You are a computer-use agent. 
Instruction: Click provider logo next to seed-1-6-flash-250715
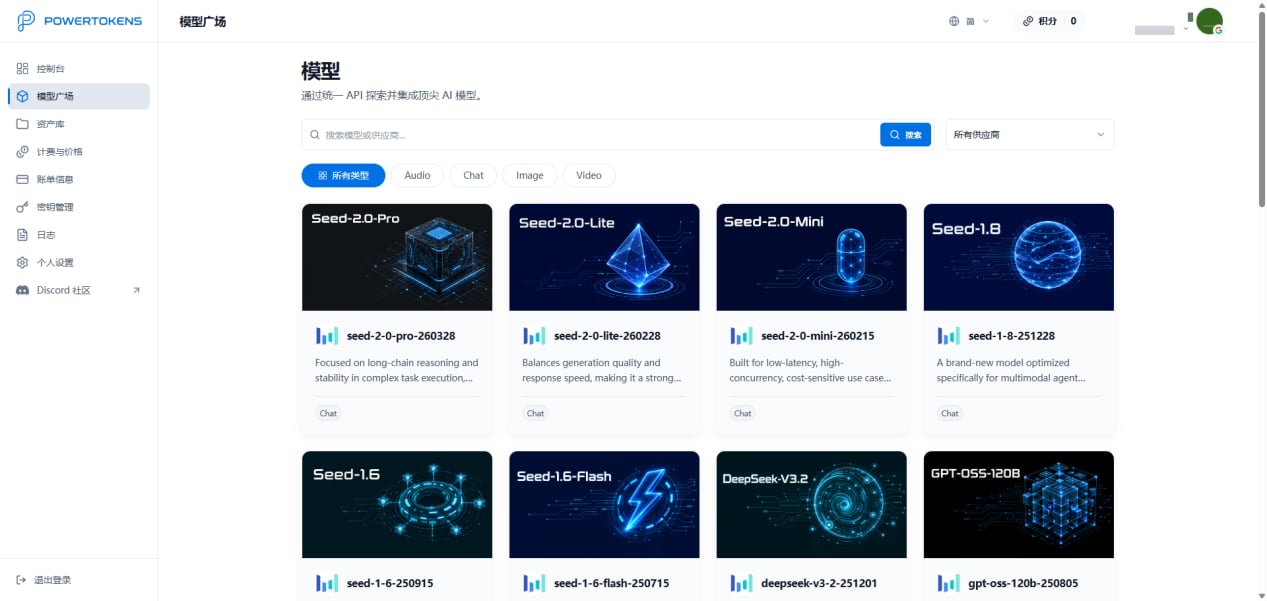coord(534,583)
